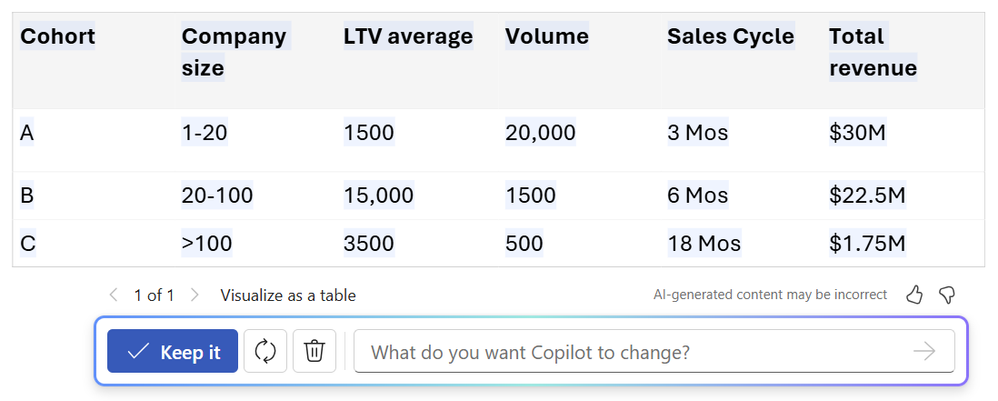Click the Cohort column header
The image size is (998, 401).
point(58,37)
